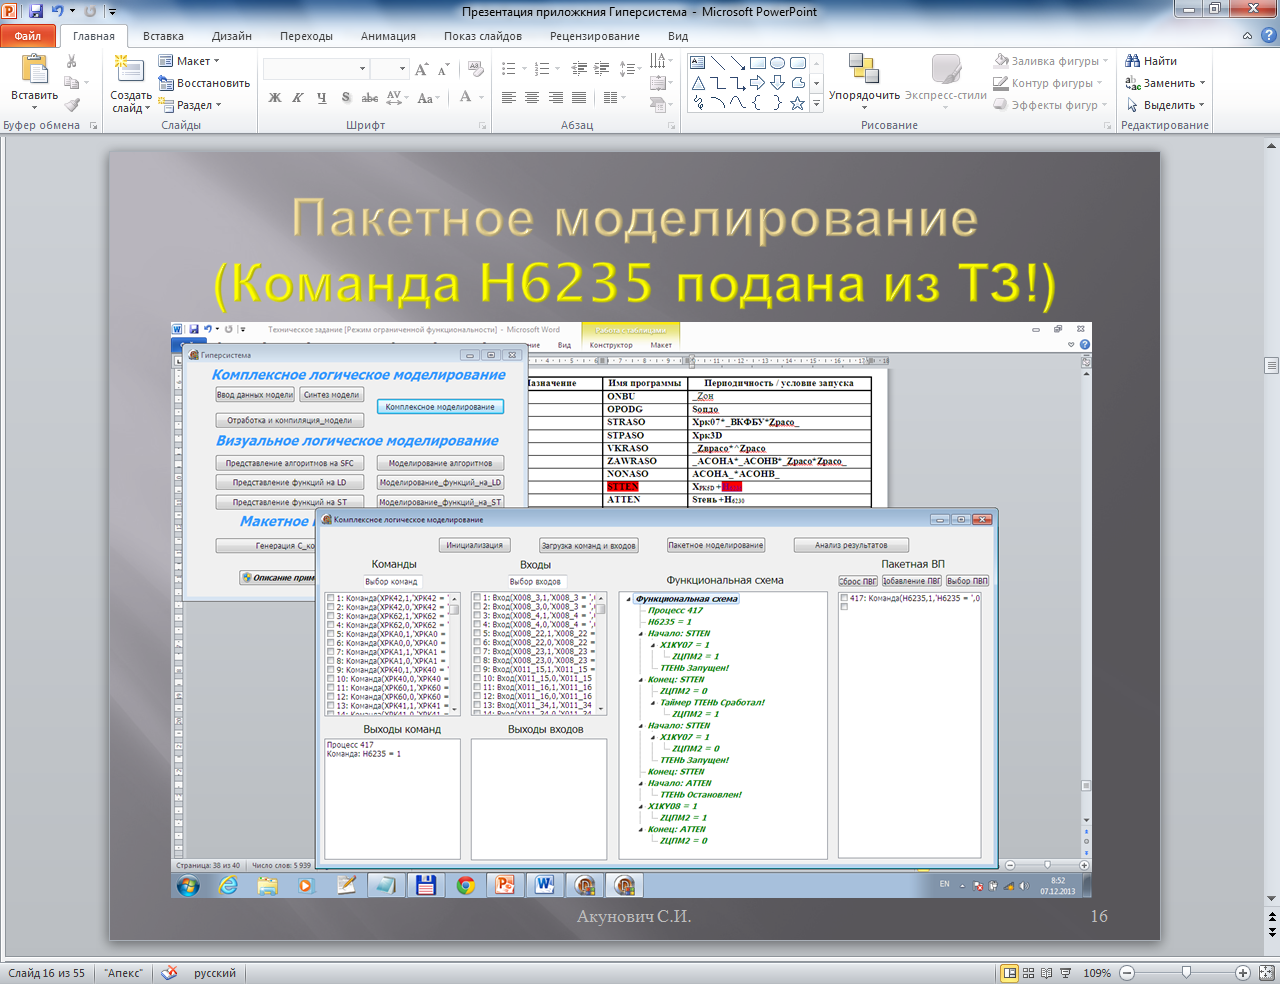This screenshot has height=984, width=1280.
Task: Clear all text formatting
Action: [x=476, y=69]
